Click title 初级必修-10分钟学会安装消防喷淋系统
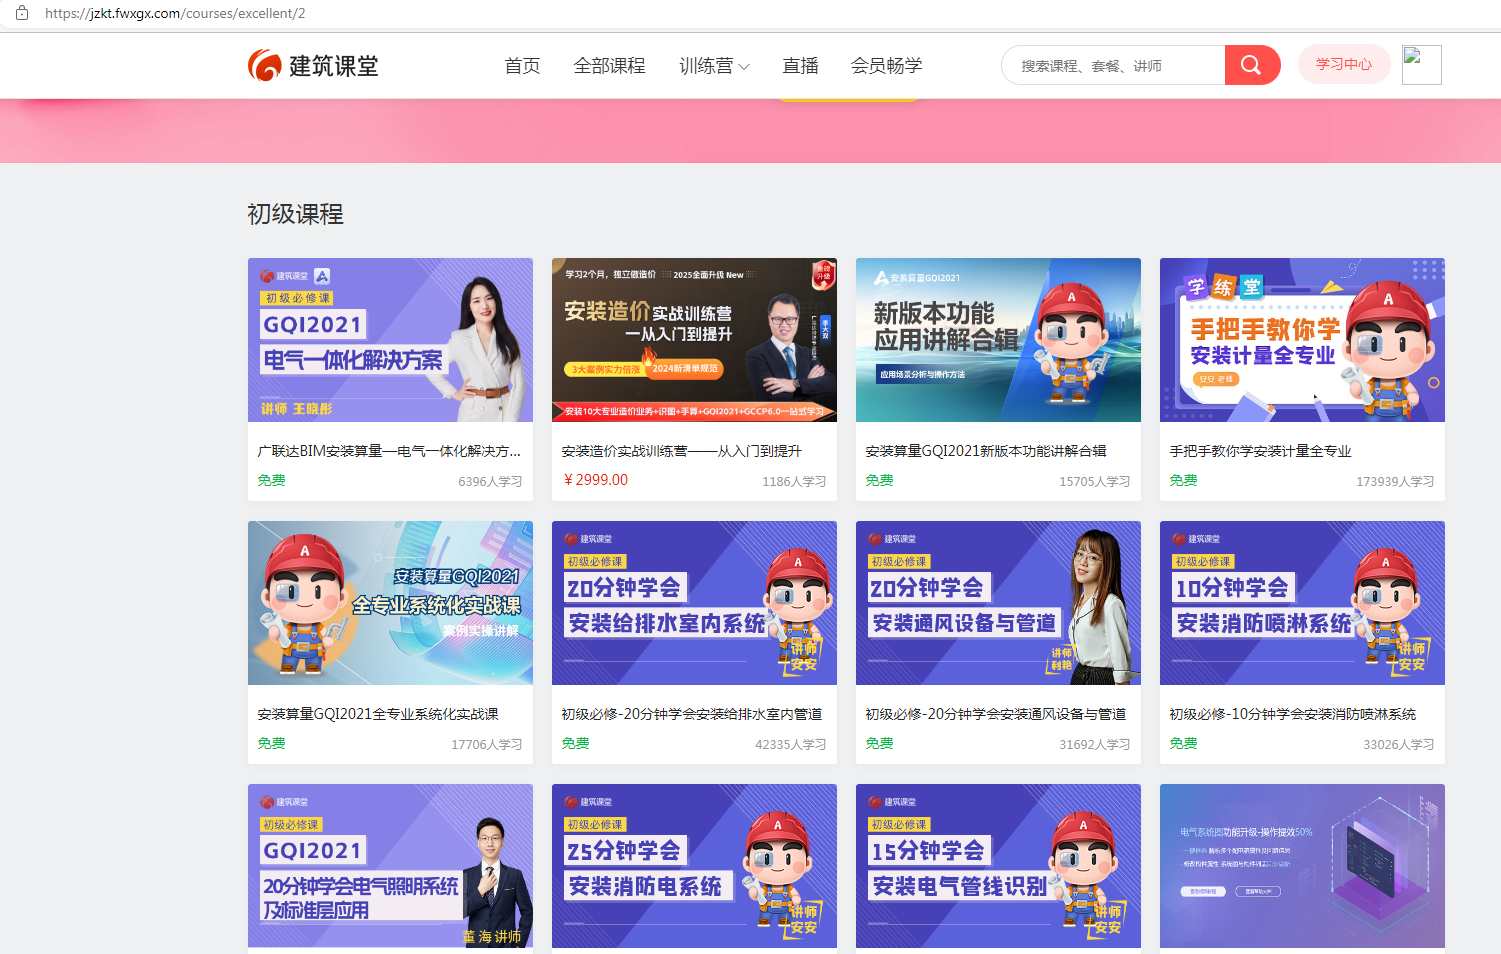Screen dimensions: 1501x954 tap(1292, 714)
